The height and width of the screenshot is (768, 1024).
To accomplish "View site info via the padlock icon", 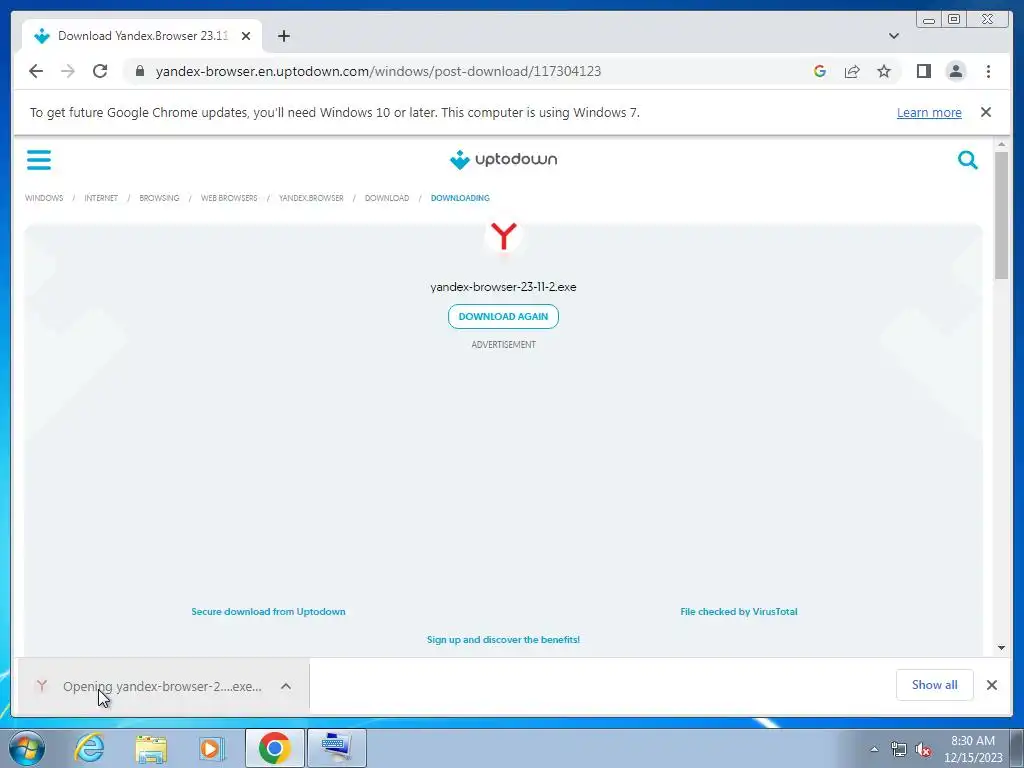I will pyautogui.click(x=140, y=71).
